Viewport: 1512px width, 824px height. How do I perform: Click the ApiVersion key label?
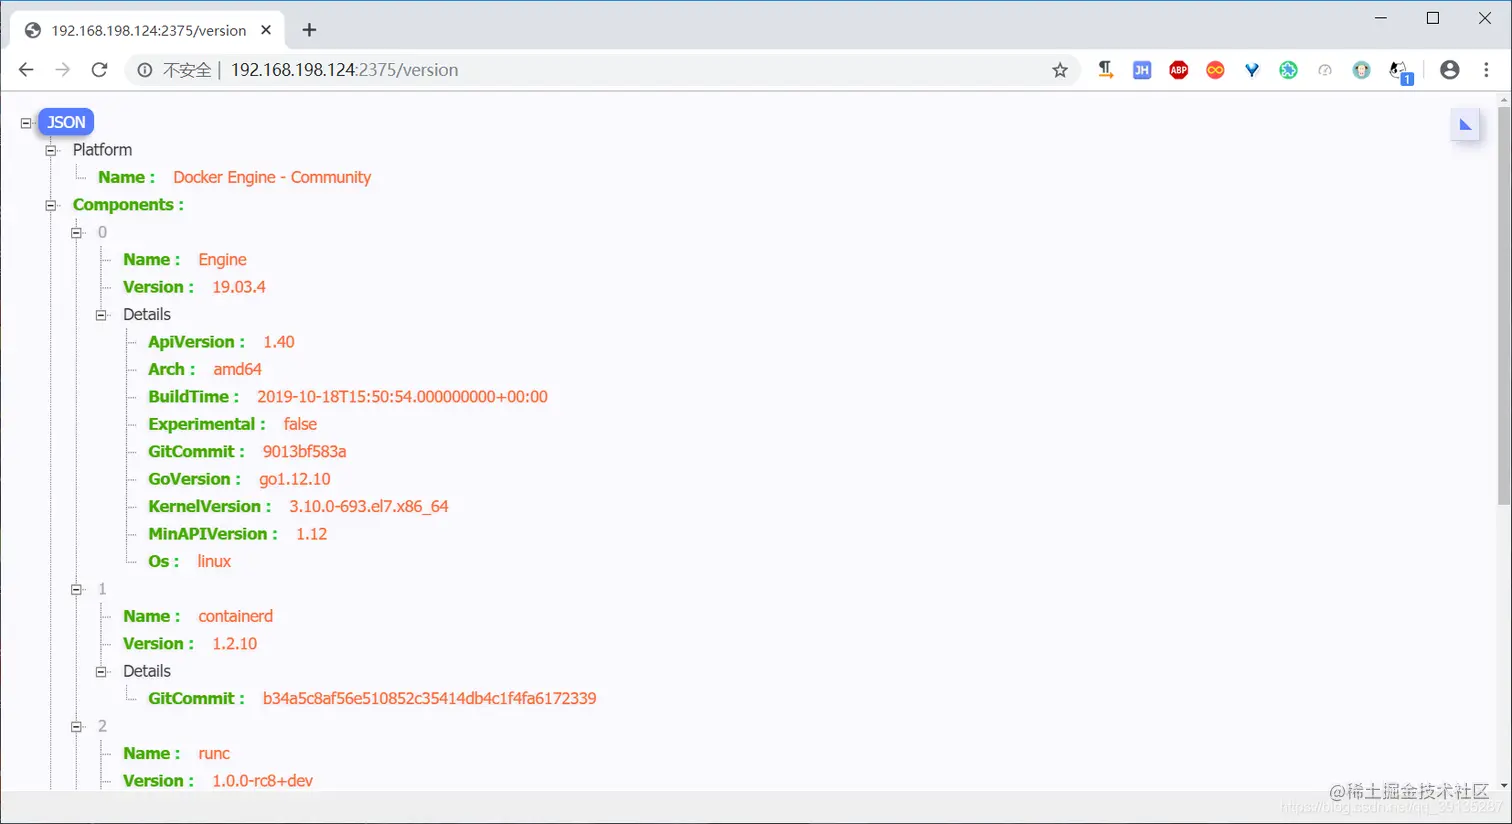(196, 342)
